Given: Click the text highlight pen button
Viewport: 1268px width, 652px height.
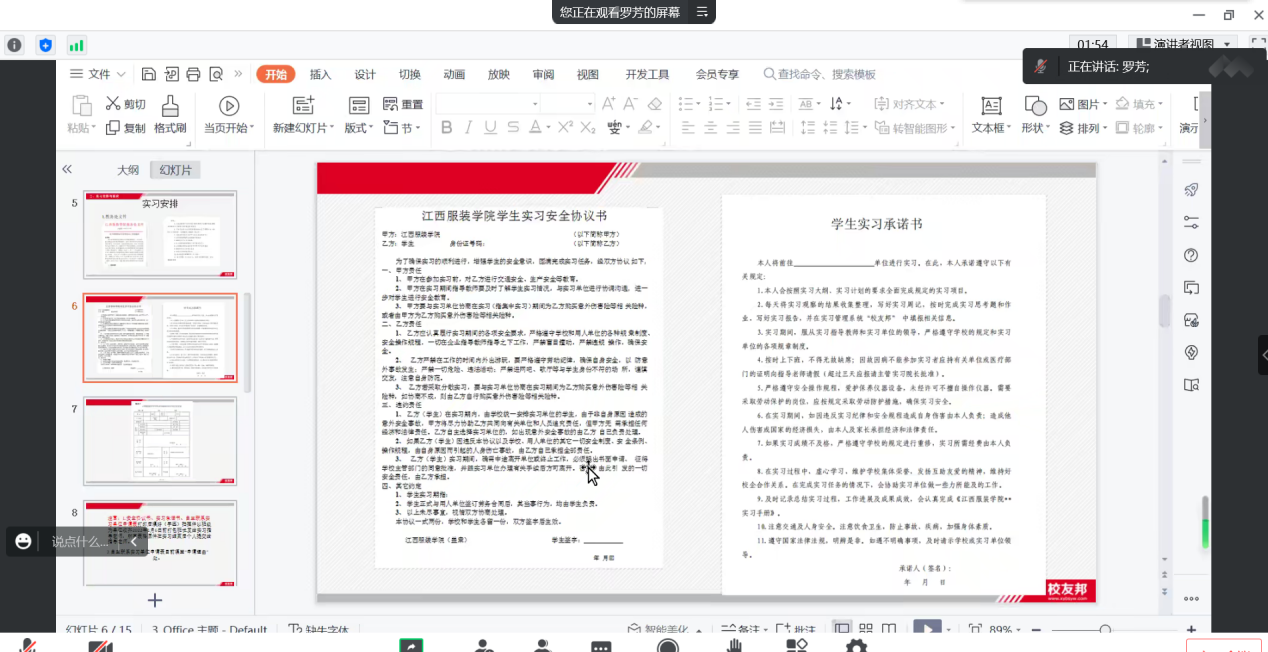Looking at the screenshot, I should [646, 128].
